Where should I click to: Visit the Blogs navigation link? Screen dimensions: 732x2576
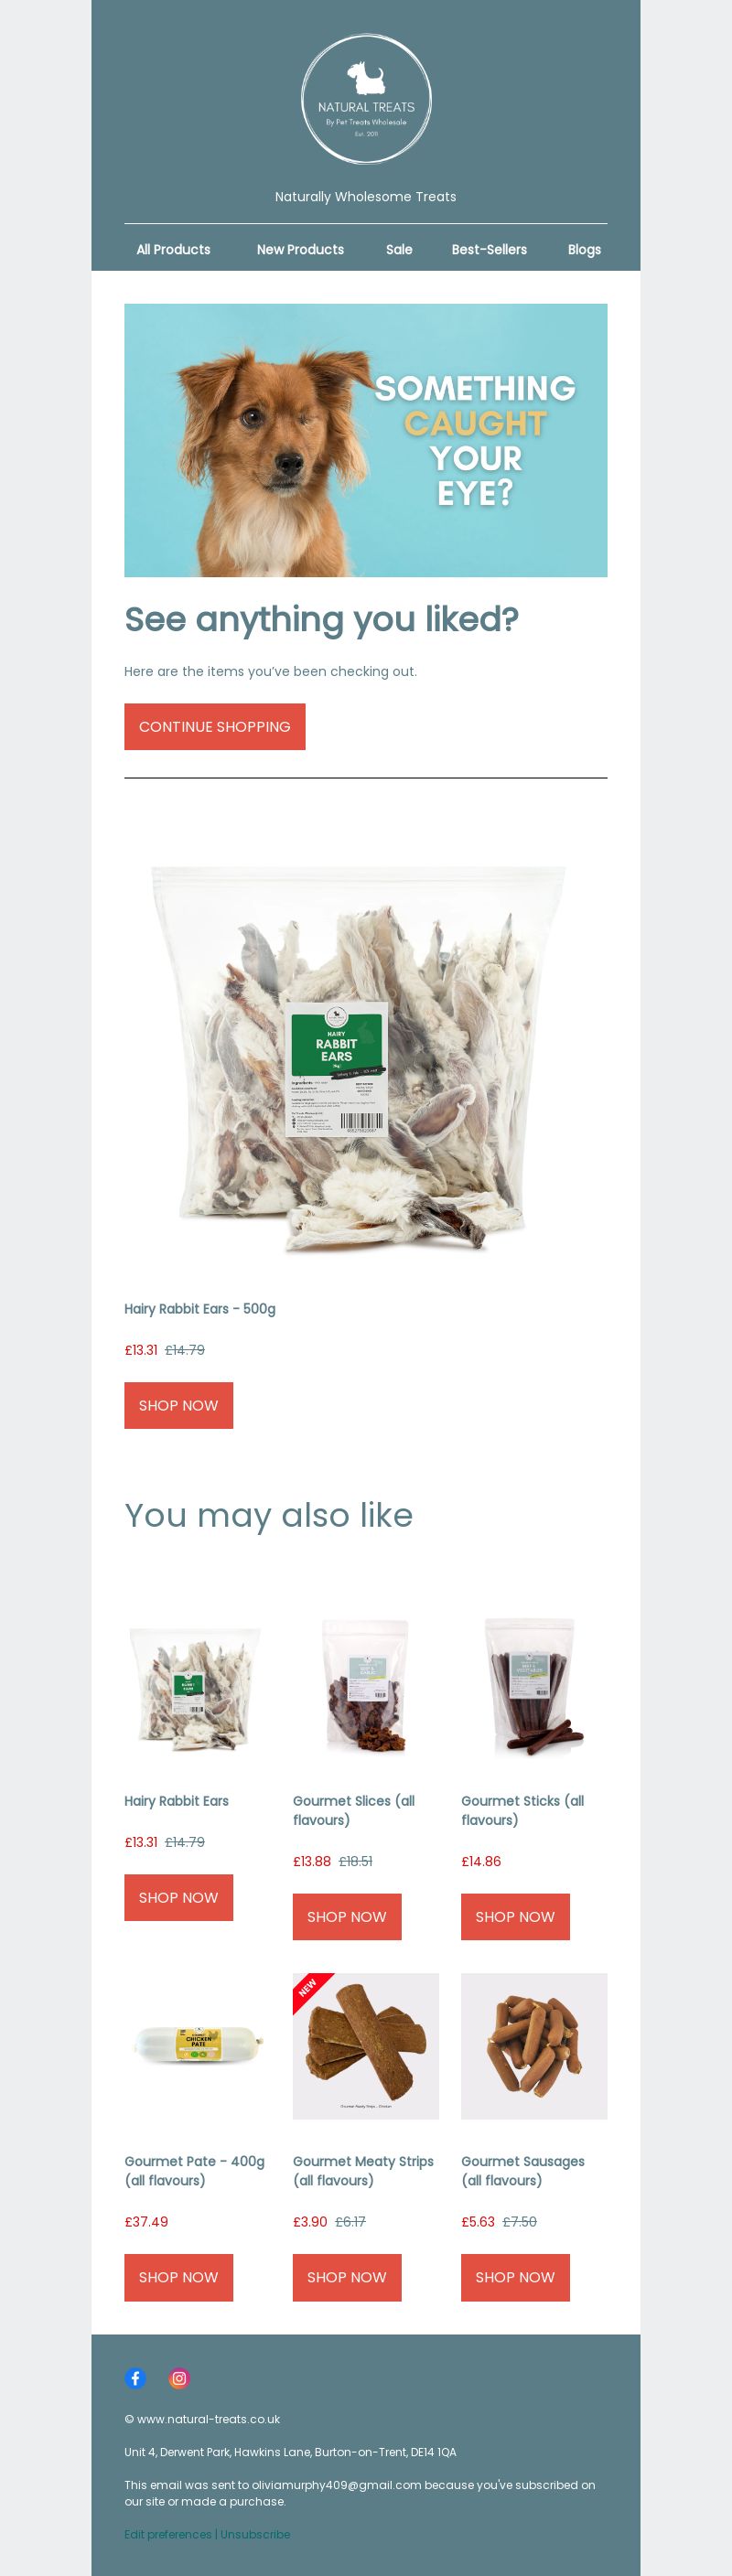click(584, 249)
